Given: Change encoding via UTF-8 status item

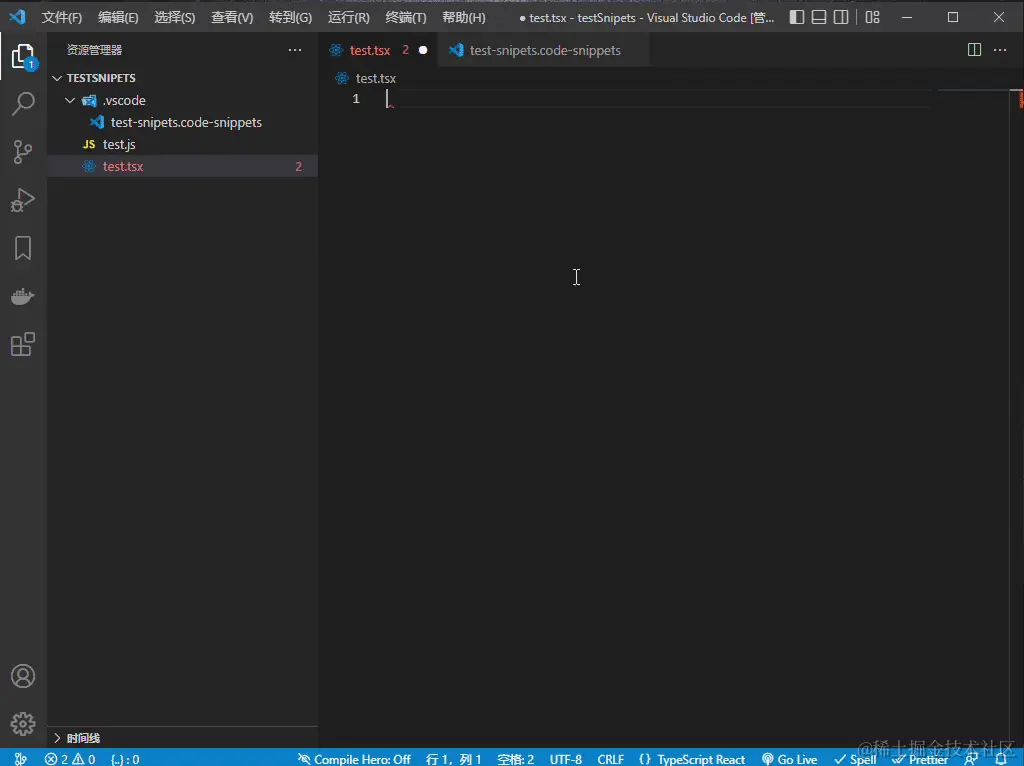Looking at the screenshot, I should pos(566,759).
